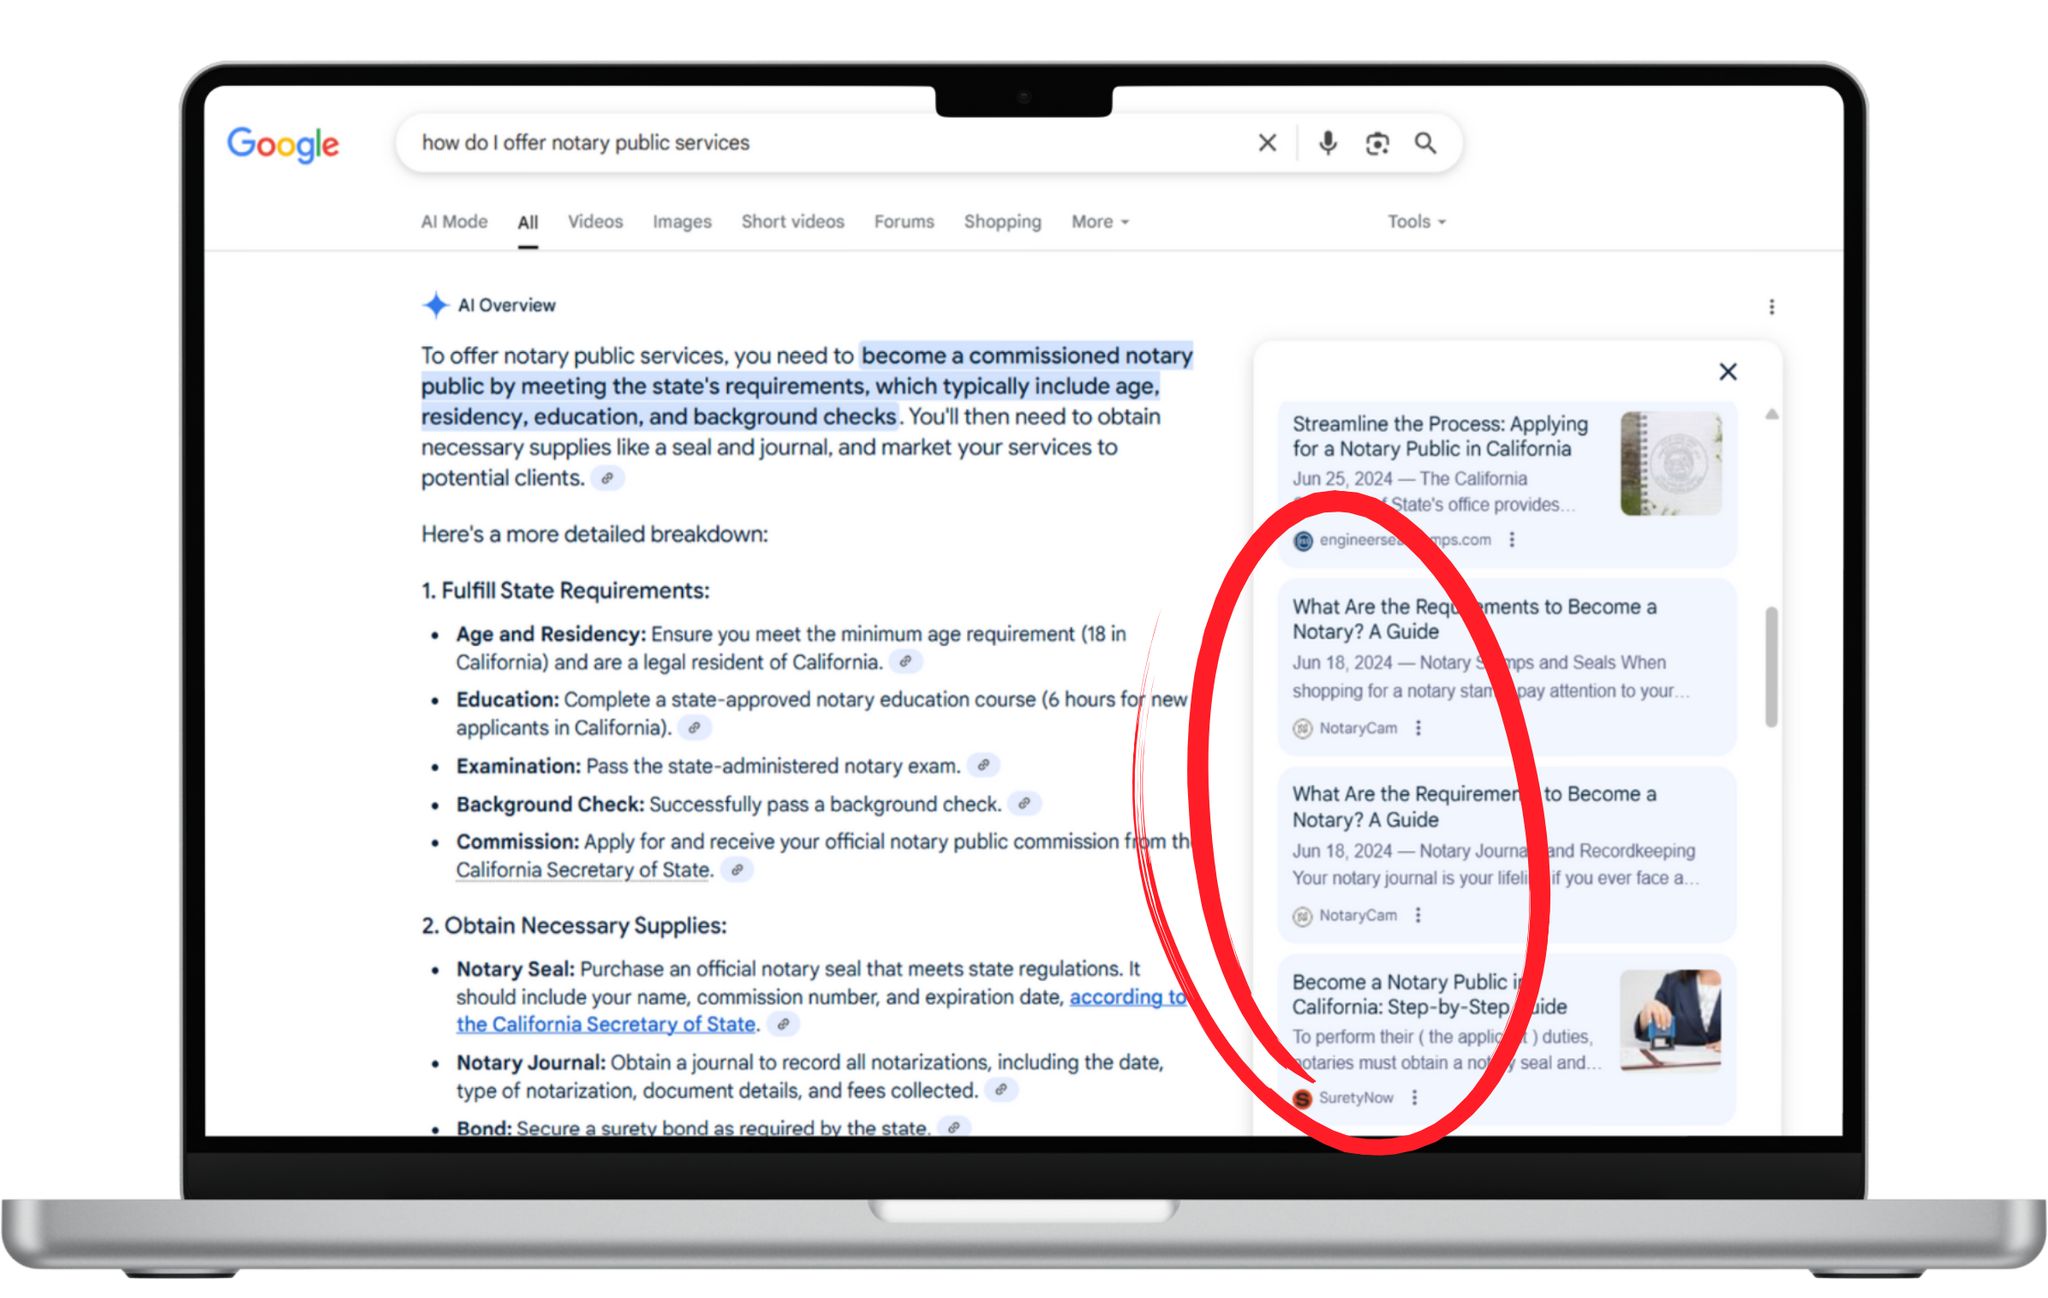Open Google Lens image search
This screenshot has width=2048, height=1298.
(1377, 144)
